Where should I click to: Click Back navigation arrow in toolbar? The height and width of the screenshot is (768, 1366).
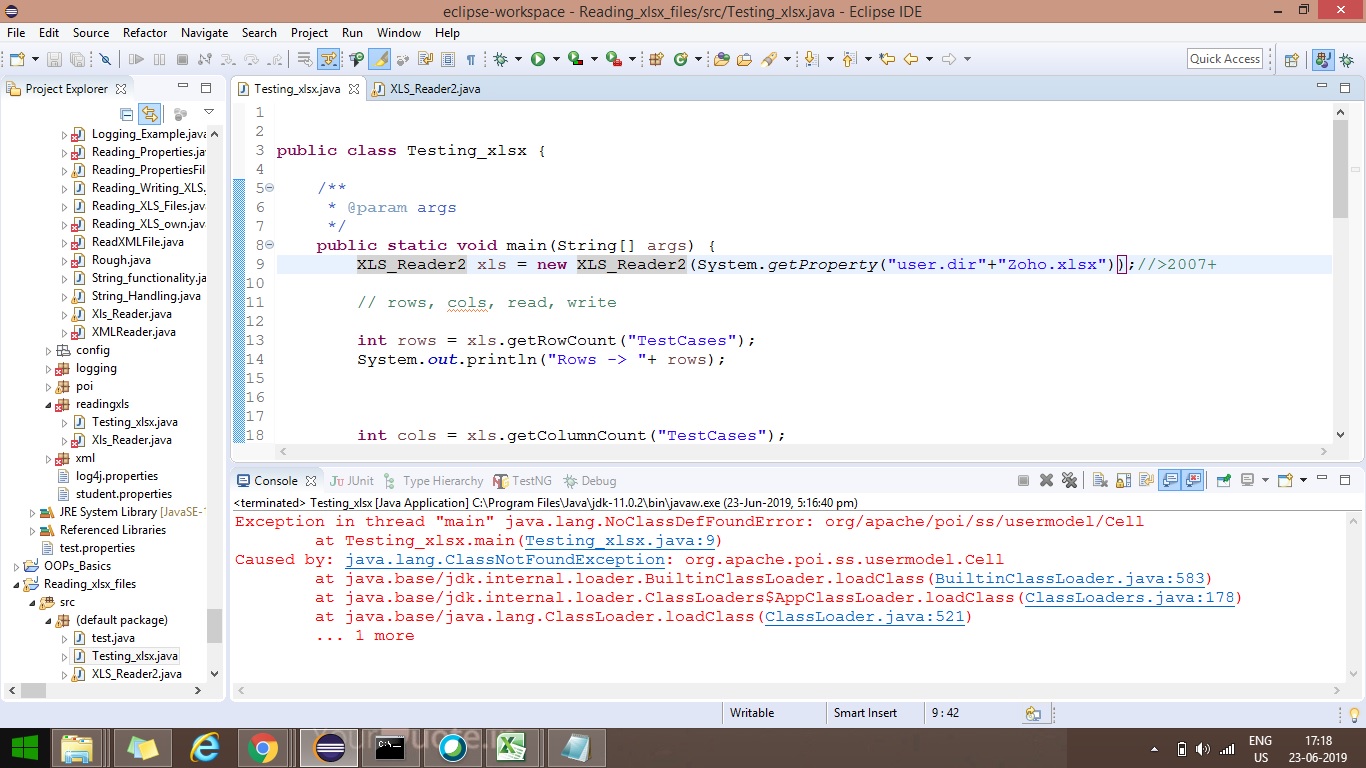tap(911, 60)
